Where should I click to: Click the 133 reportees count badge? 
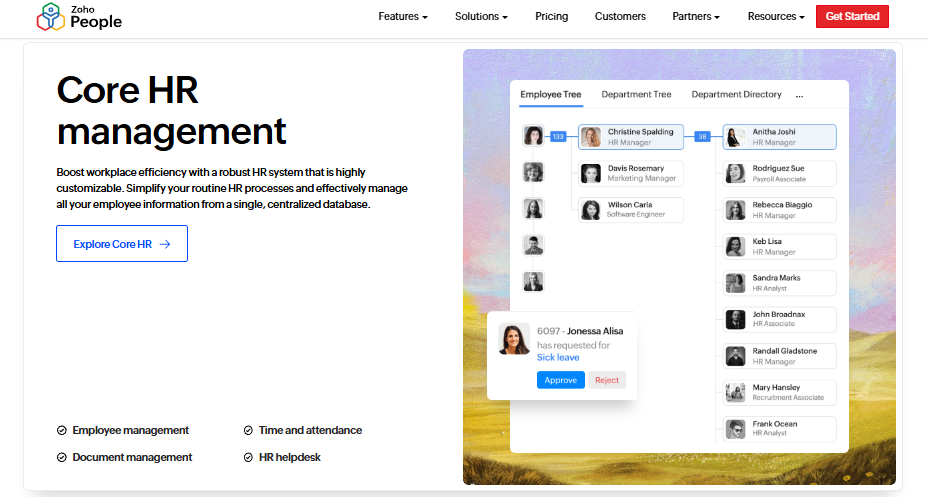[x=558, y=137]
